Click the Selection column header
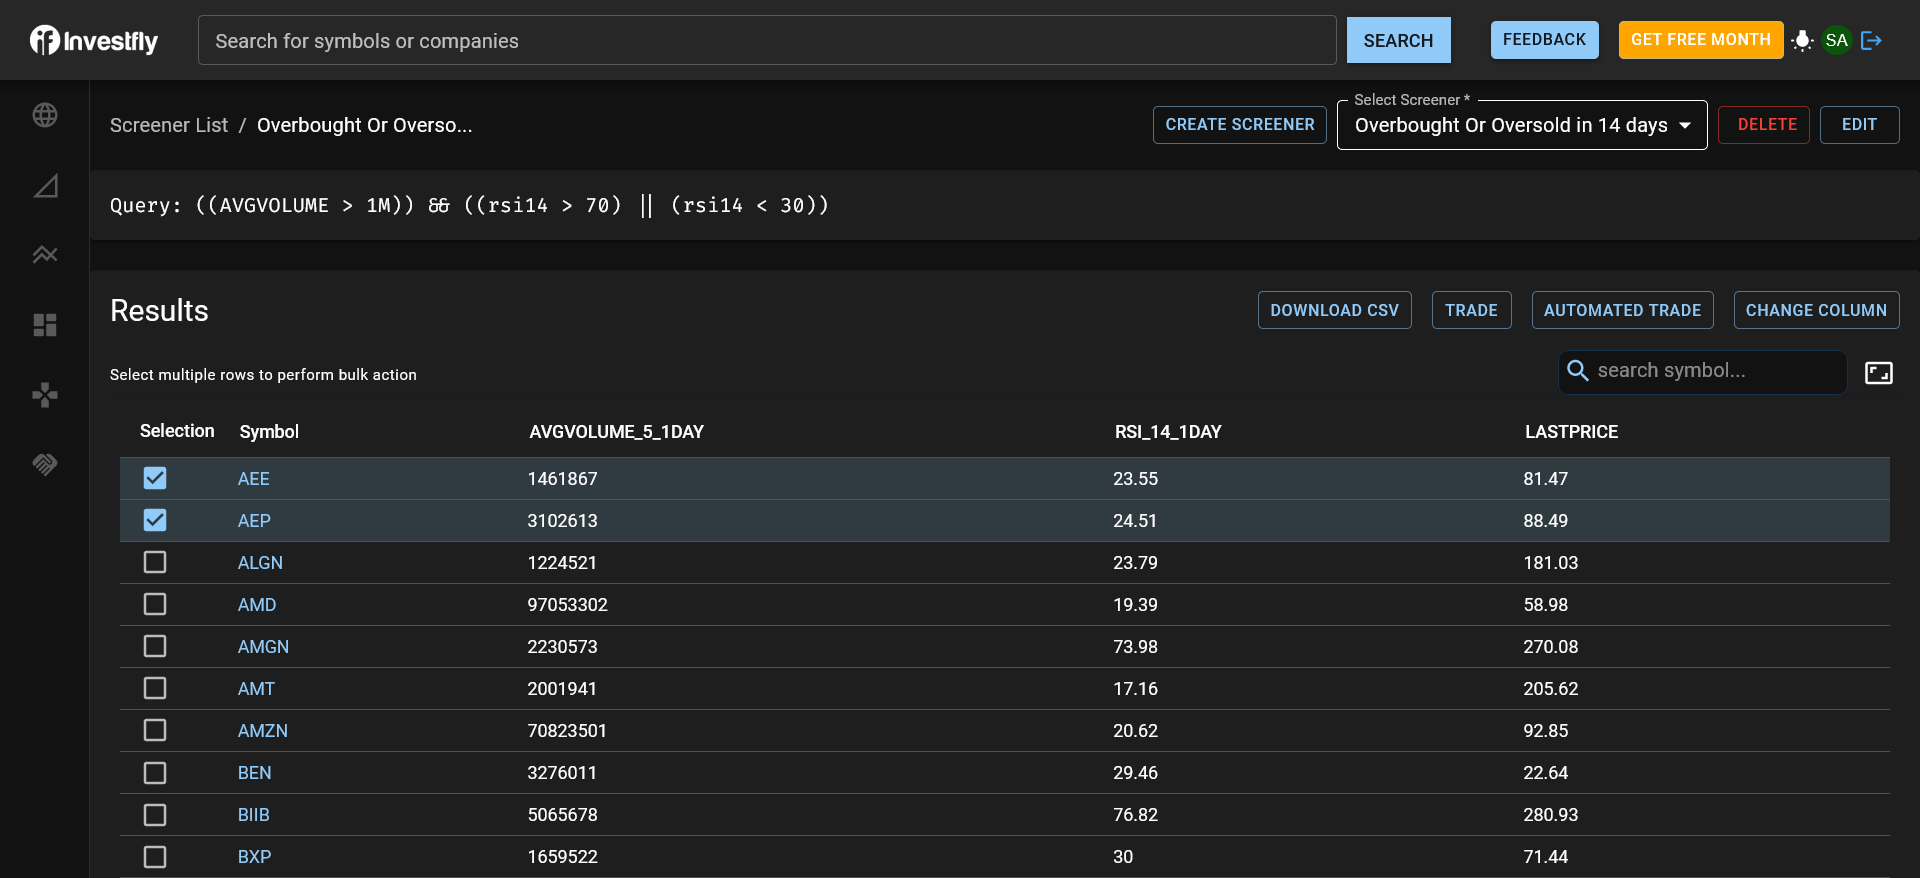1920x878 pixels. tap(177, 431)
